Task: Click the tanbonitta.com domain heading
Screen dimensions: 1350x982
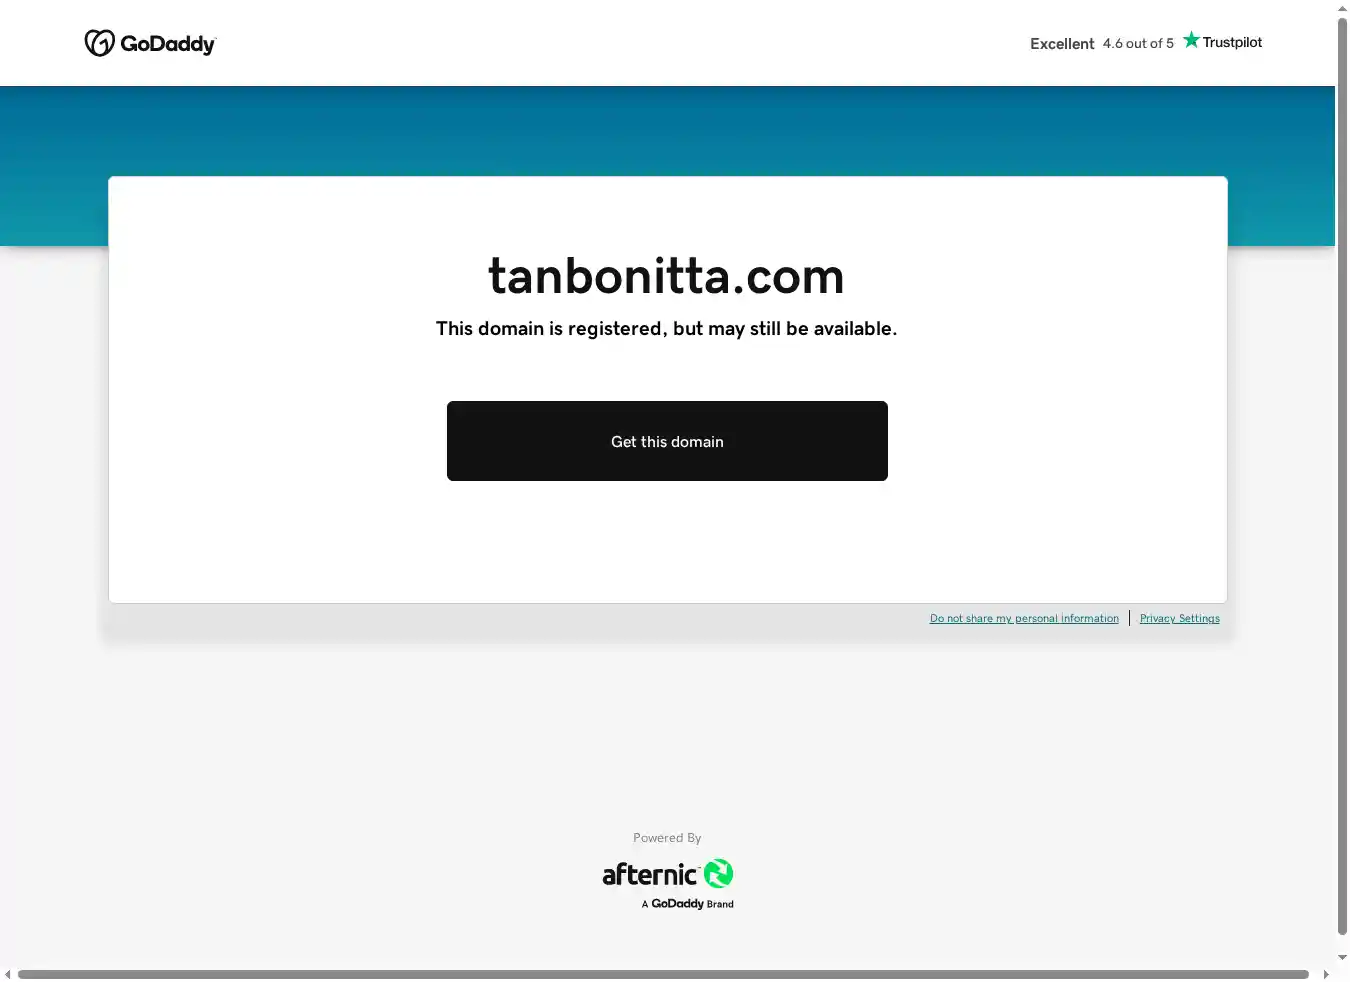Action: coord(667,276)
